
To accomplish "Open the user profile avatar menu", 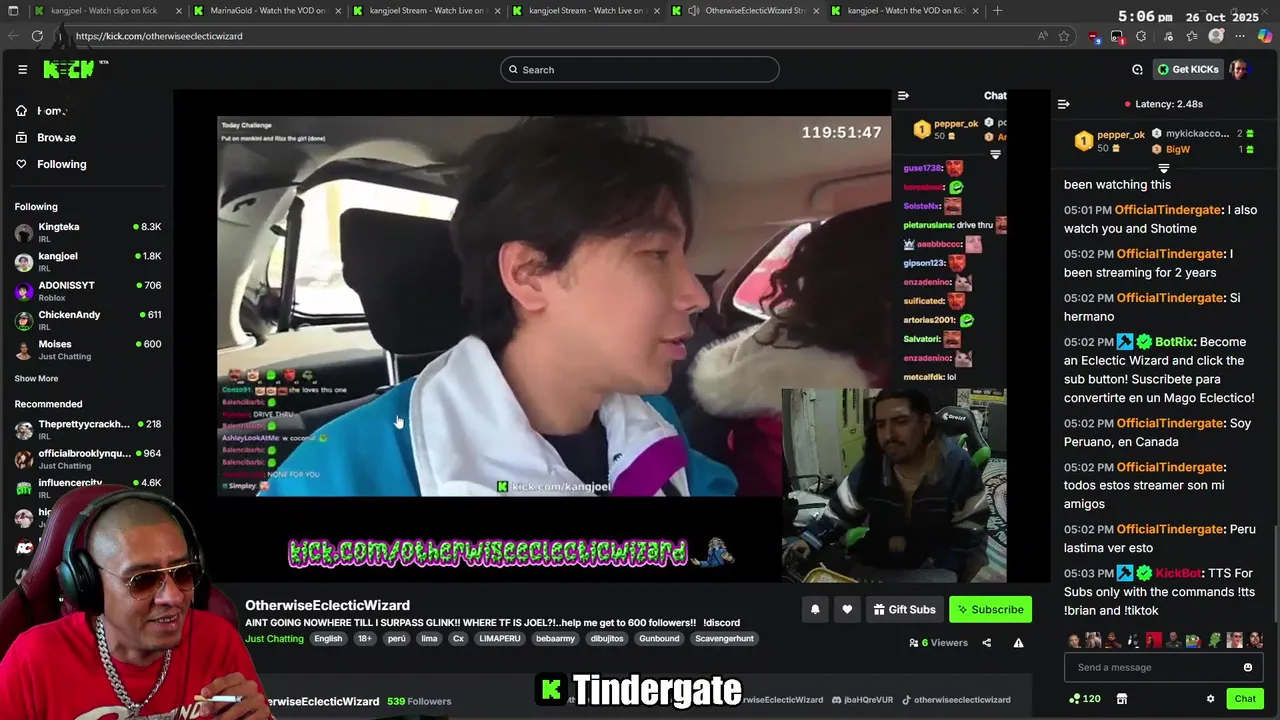I will [x=1239, y=69].
